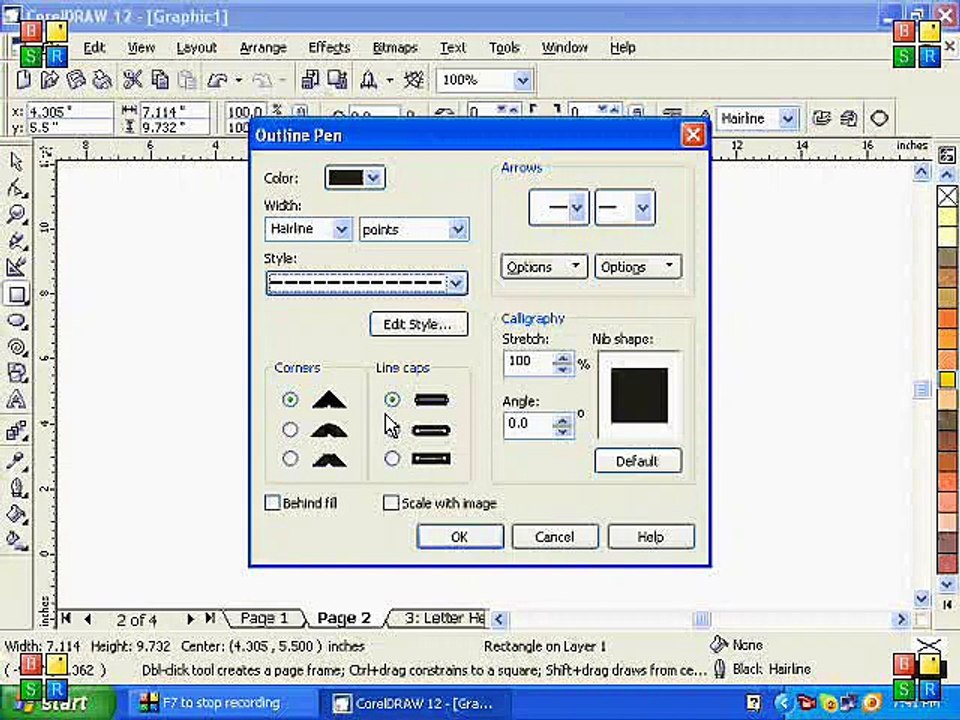
Task: Select the Eyedropper tool
Action: pyautogui.click(x=17, y=460)
